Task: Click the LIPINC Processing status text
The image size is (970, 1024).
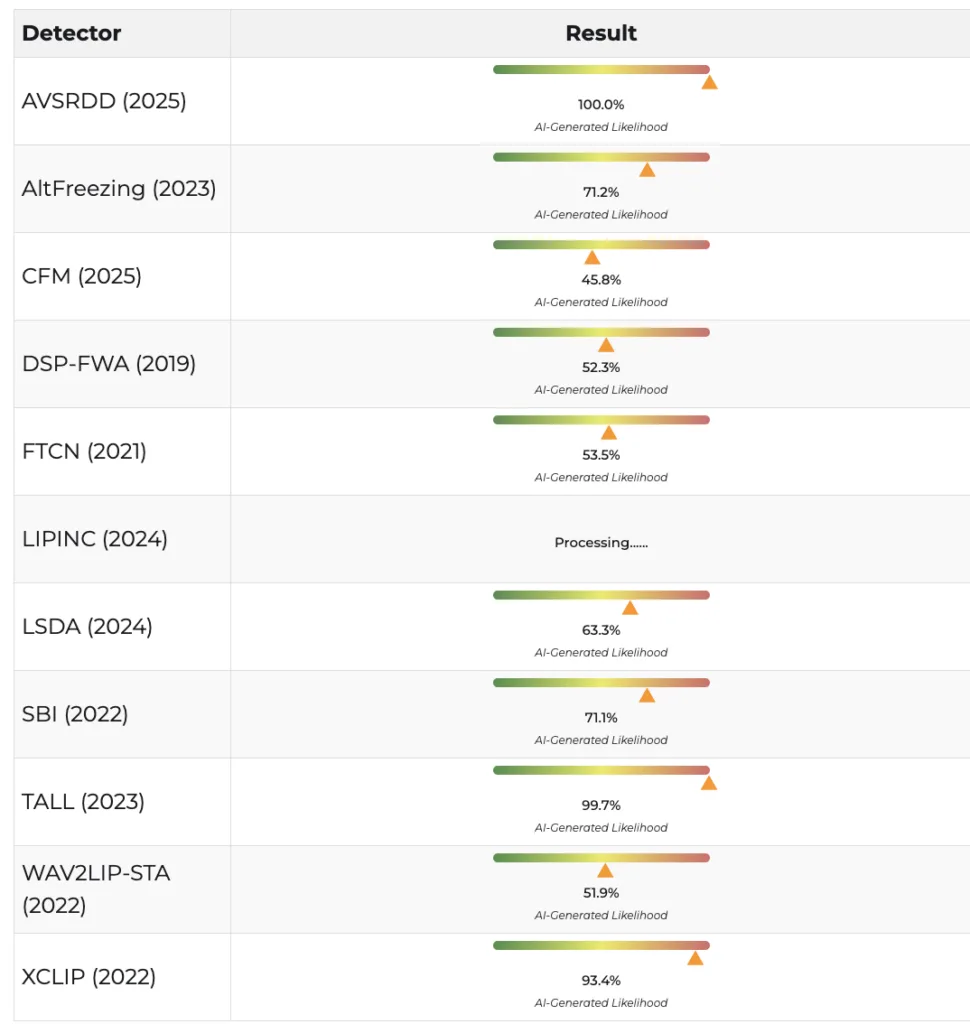Action: pyautogui.click(x=601, y=543)
